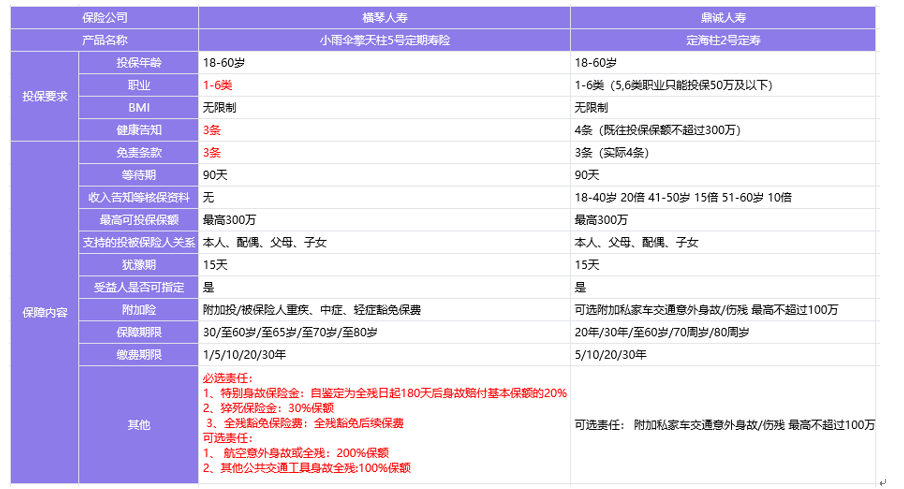Click the 航空意外身故或全残 line
This screenshot has height=489, width=904.
295,453
